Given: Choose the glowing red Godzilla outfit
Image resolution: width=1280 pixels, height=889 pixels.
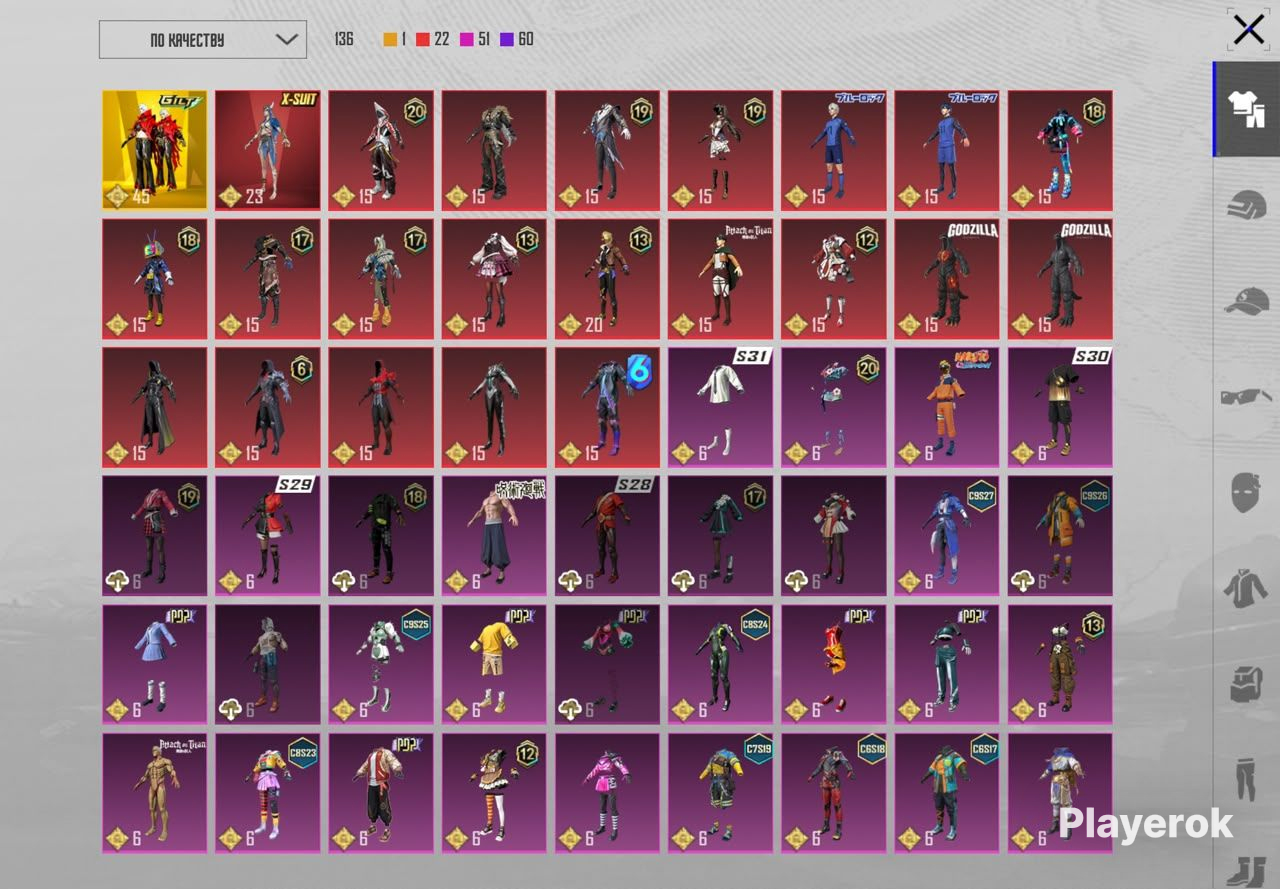Looking at the screenshot, I should (947, 279).
